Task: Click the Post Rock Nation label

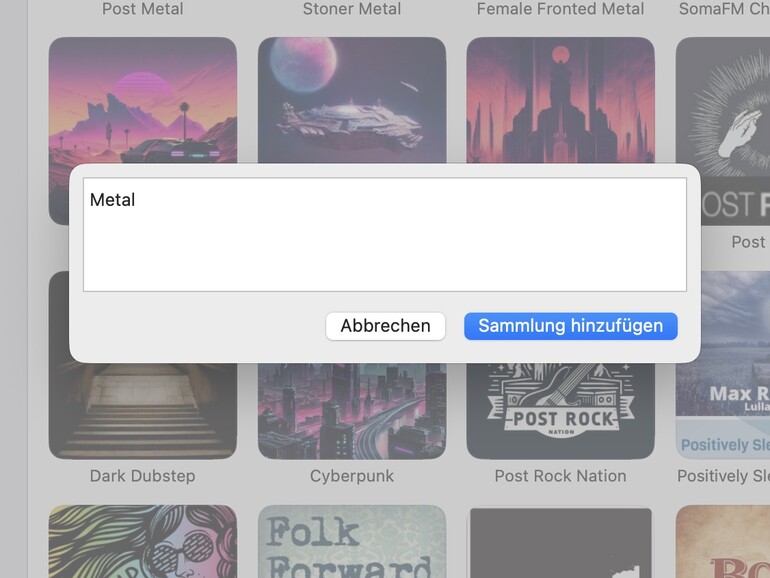Action: [561, 476]
